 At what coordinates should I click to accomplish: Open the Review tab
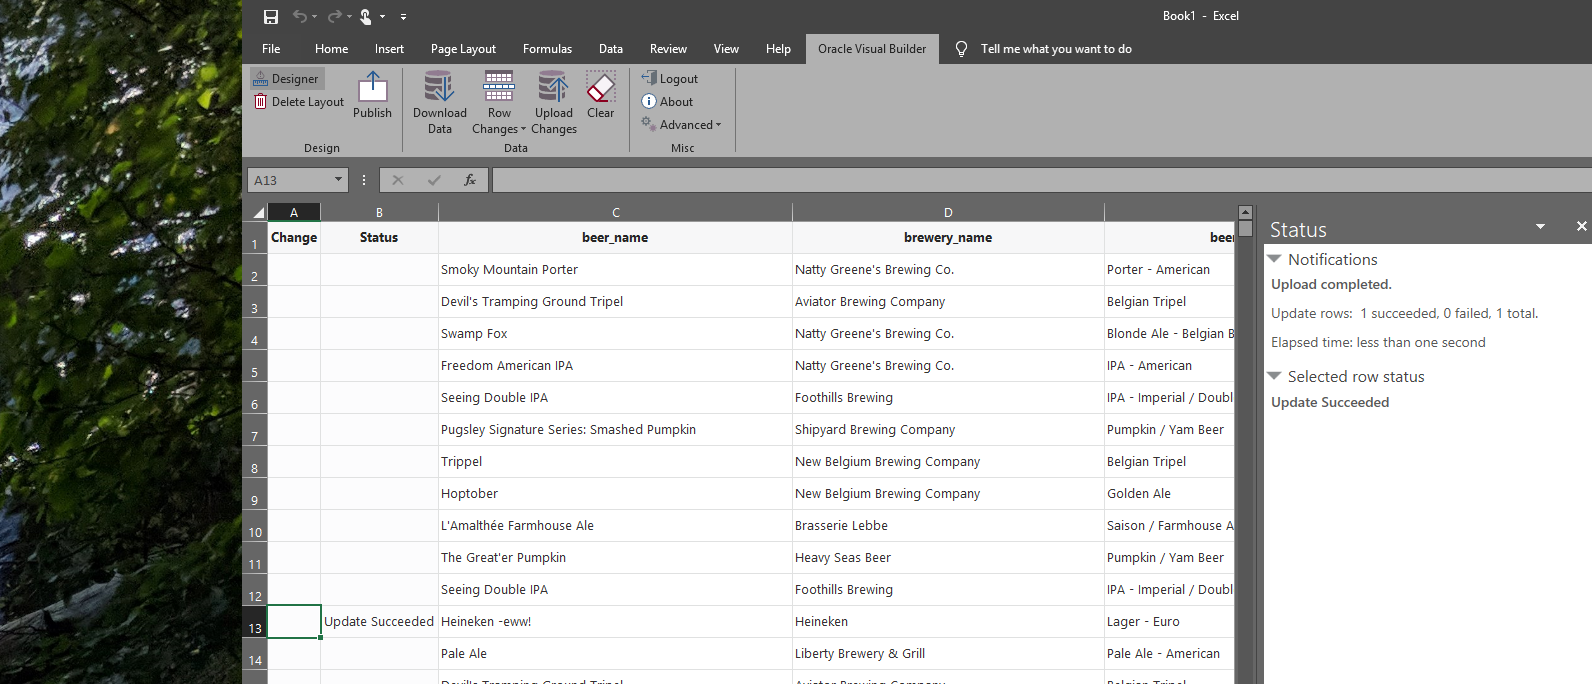(x=668, y=49)
